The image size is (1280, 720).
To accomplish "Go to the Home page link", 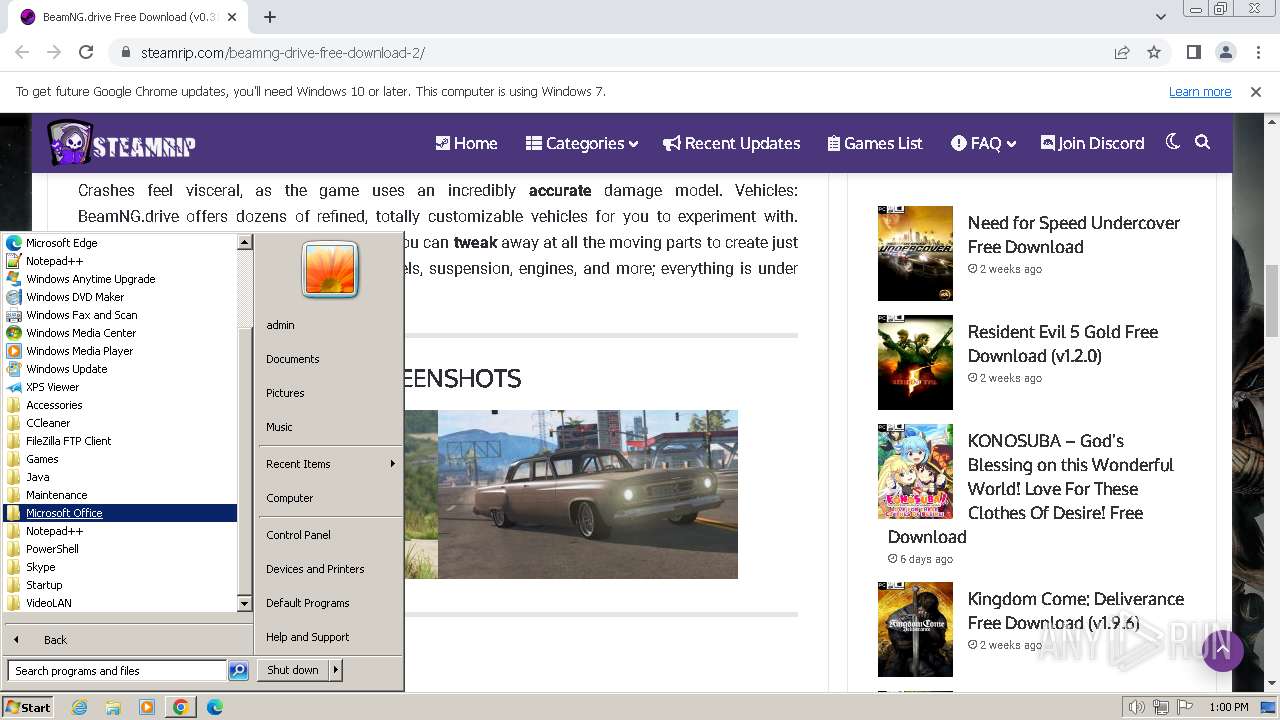I will click(466, 143).
